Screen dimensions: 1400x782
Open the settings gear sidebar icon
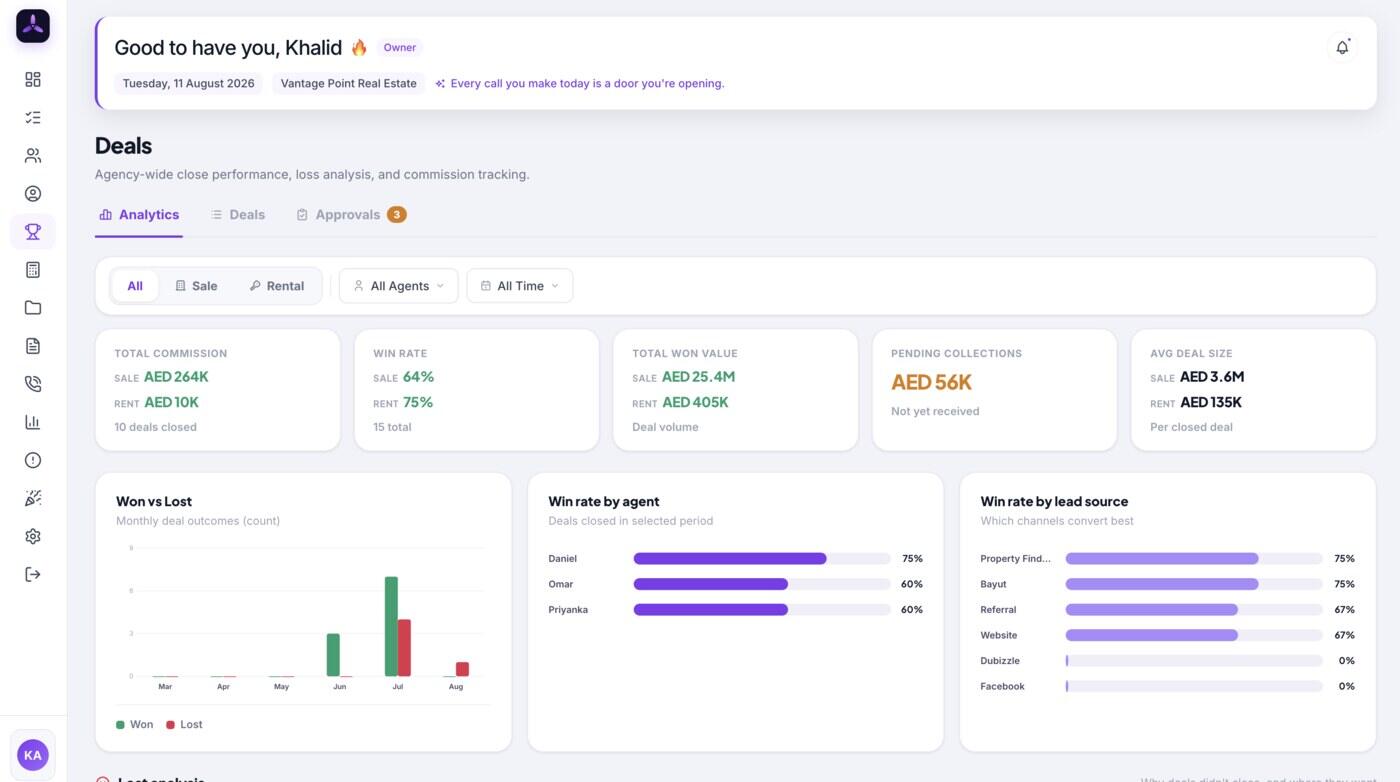click(x=33, y=536)
